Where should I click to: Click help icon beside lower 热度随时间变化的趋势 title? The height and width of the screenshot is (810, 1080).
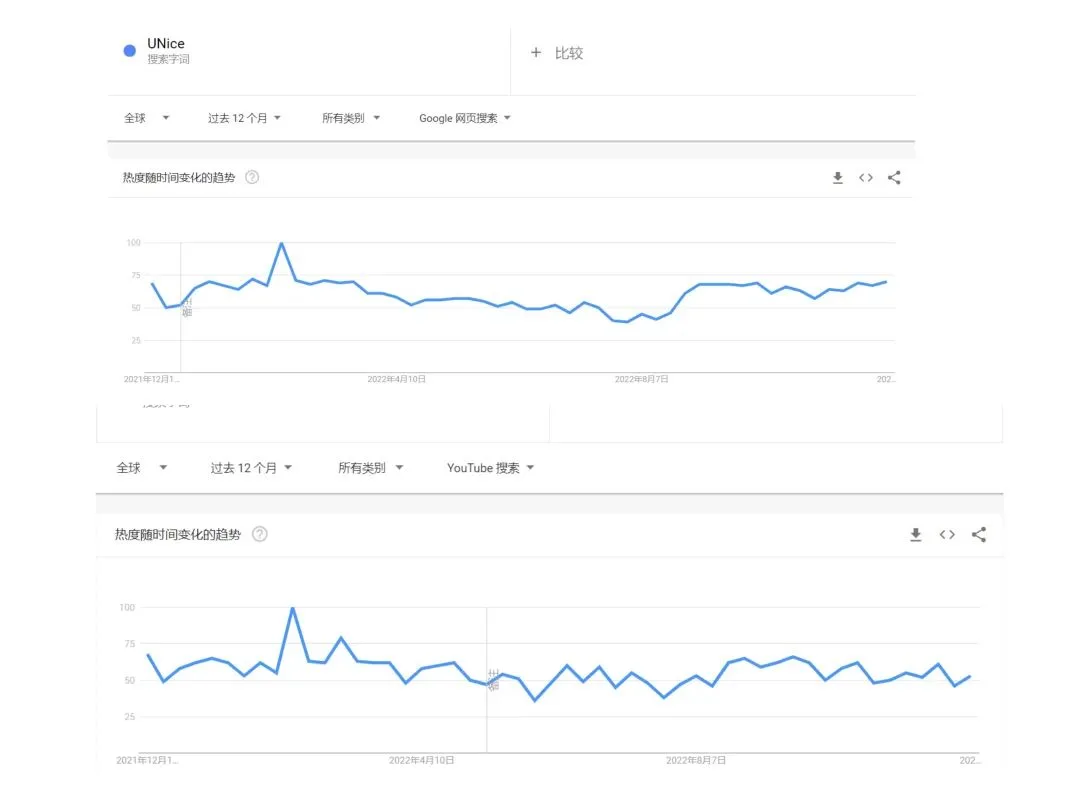(x=260, y=535)
